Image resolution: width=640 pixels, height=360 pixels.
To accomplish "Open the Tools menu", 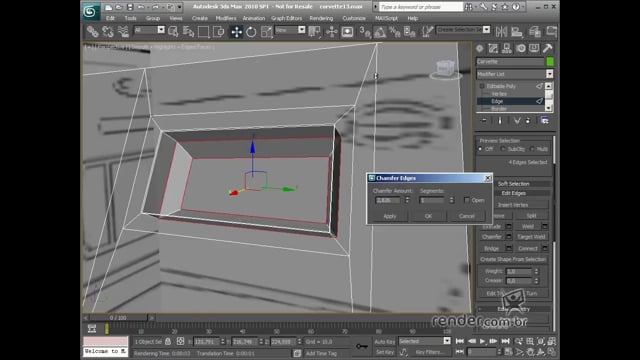I will [x=130, y=18].
